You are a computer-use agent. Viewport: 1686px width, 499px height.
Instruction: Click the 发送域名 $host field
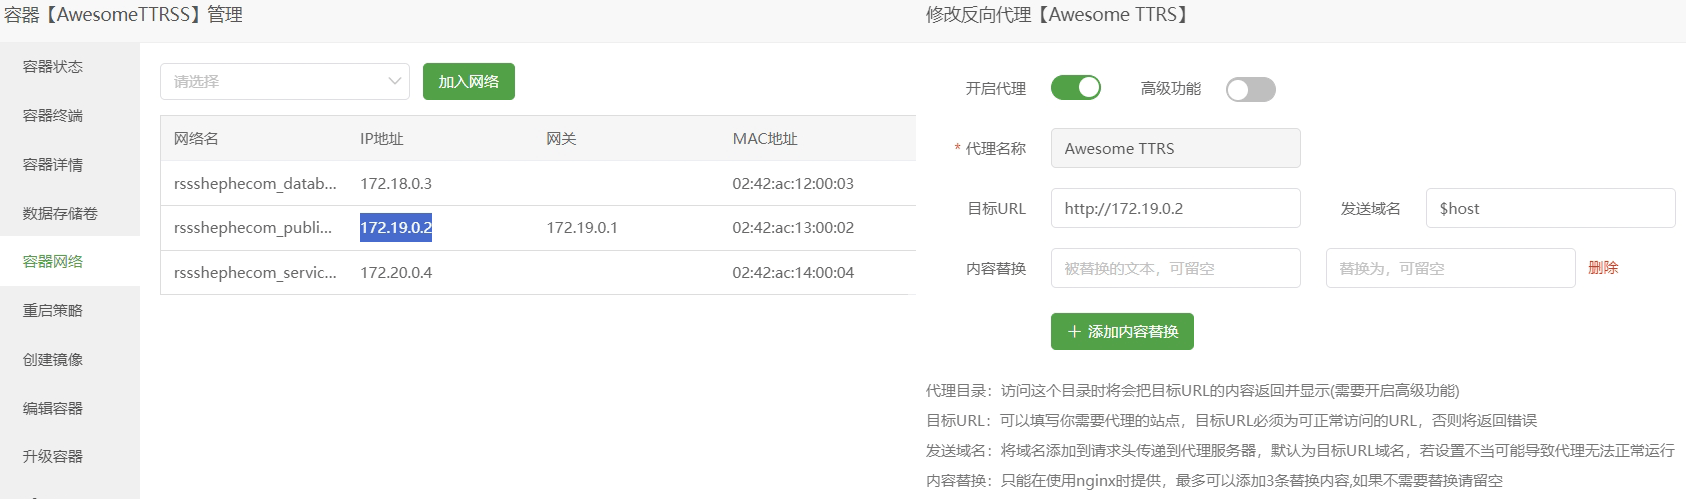pyautogui.click(x=1549, y=208)
